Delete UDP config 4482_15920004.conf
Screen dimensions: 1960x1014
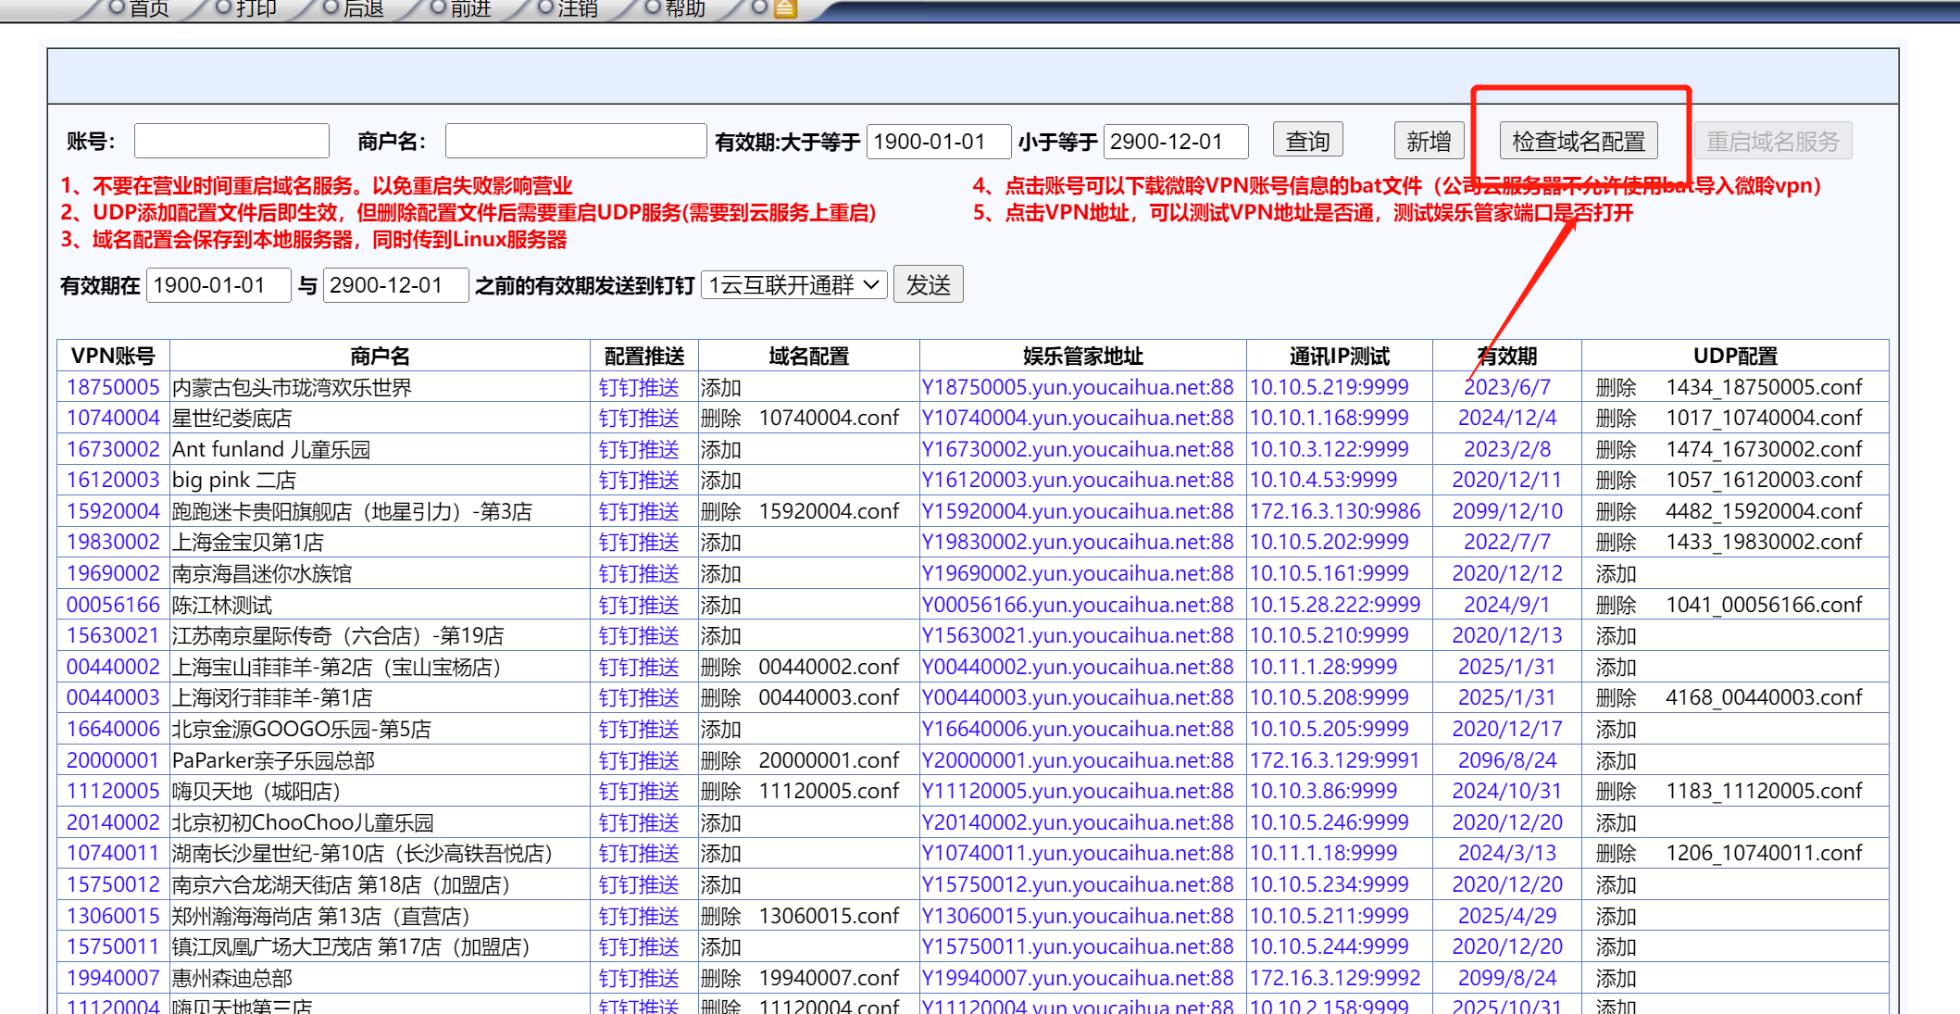[1616, 511]
